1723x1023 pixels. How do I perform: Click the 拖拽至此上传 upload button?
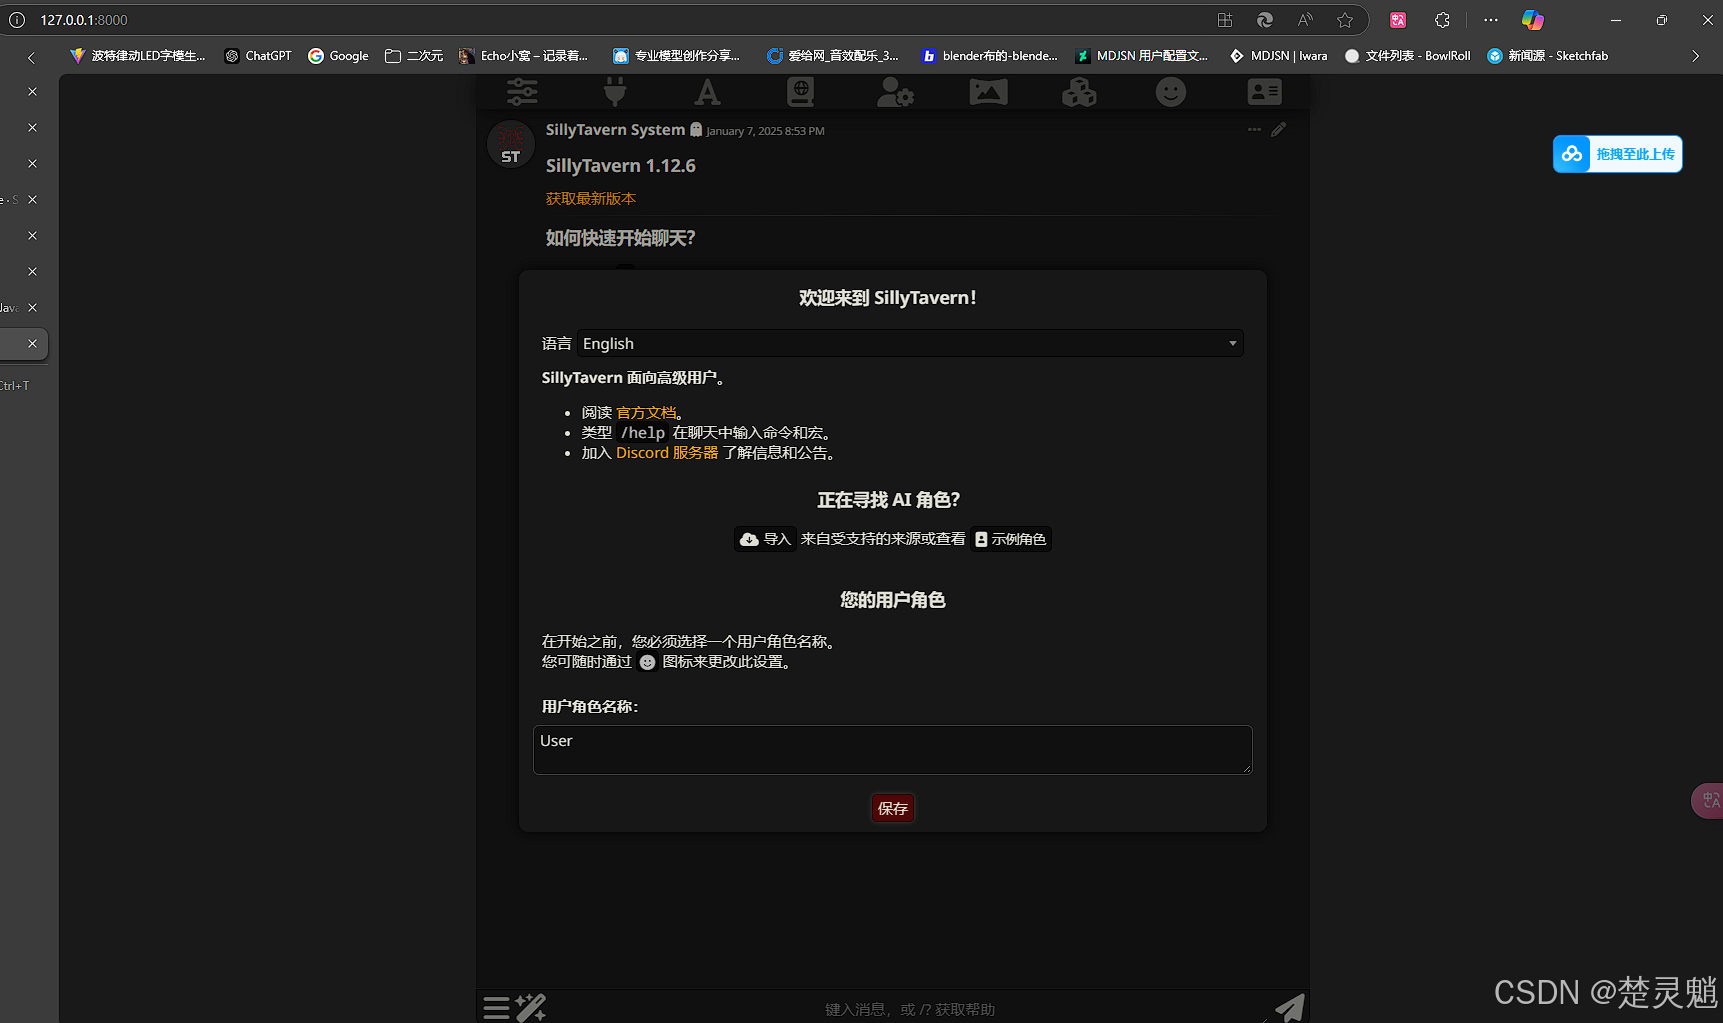tap(1618, 154)
